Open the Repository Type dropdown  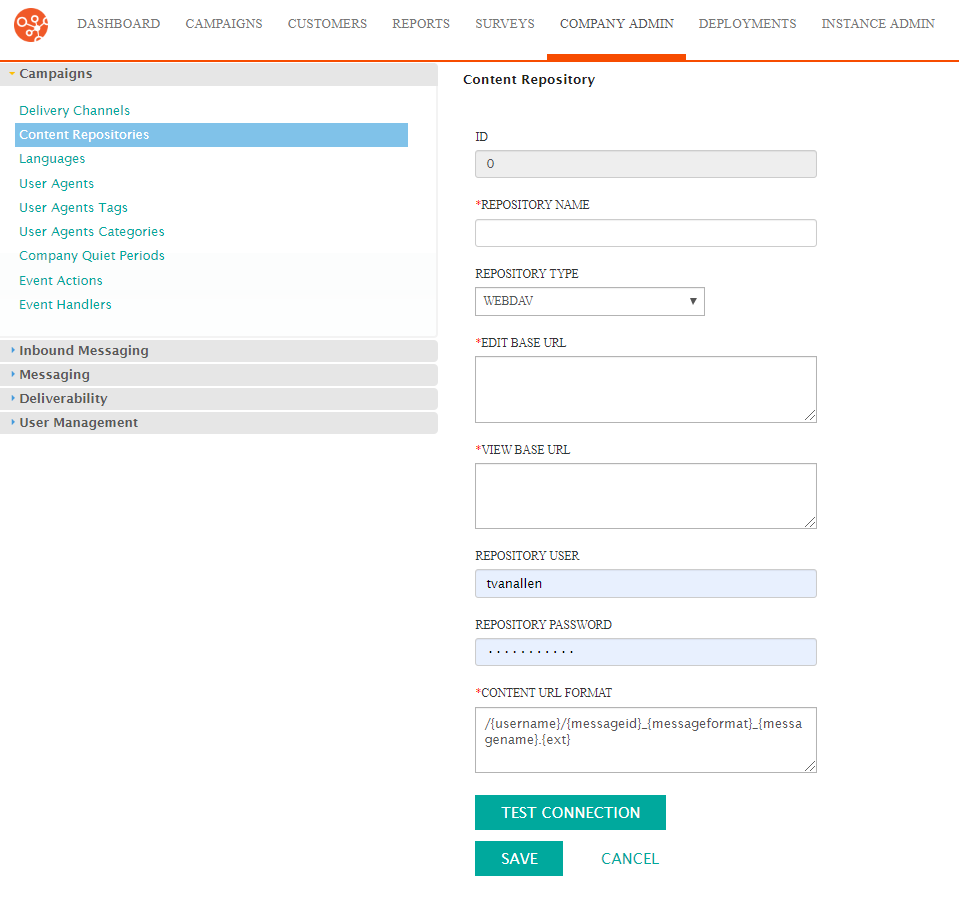pyautogui.click(x=590, y=301)
